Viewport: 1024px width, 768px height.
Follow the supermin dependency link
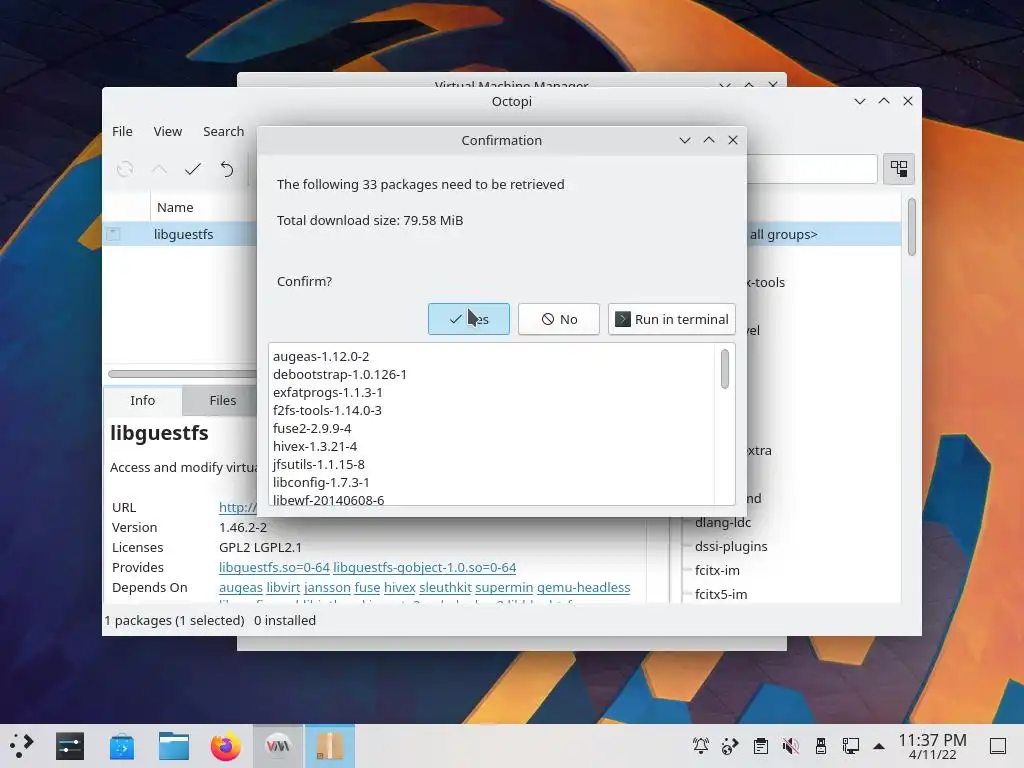[504, 588]
